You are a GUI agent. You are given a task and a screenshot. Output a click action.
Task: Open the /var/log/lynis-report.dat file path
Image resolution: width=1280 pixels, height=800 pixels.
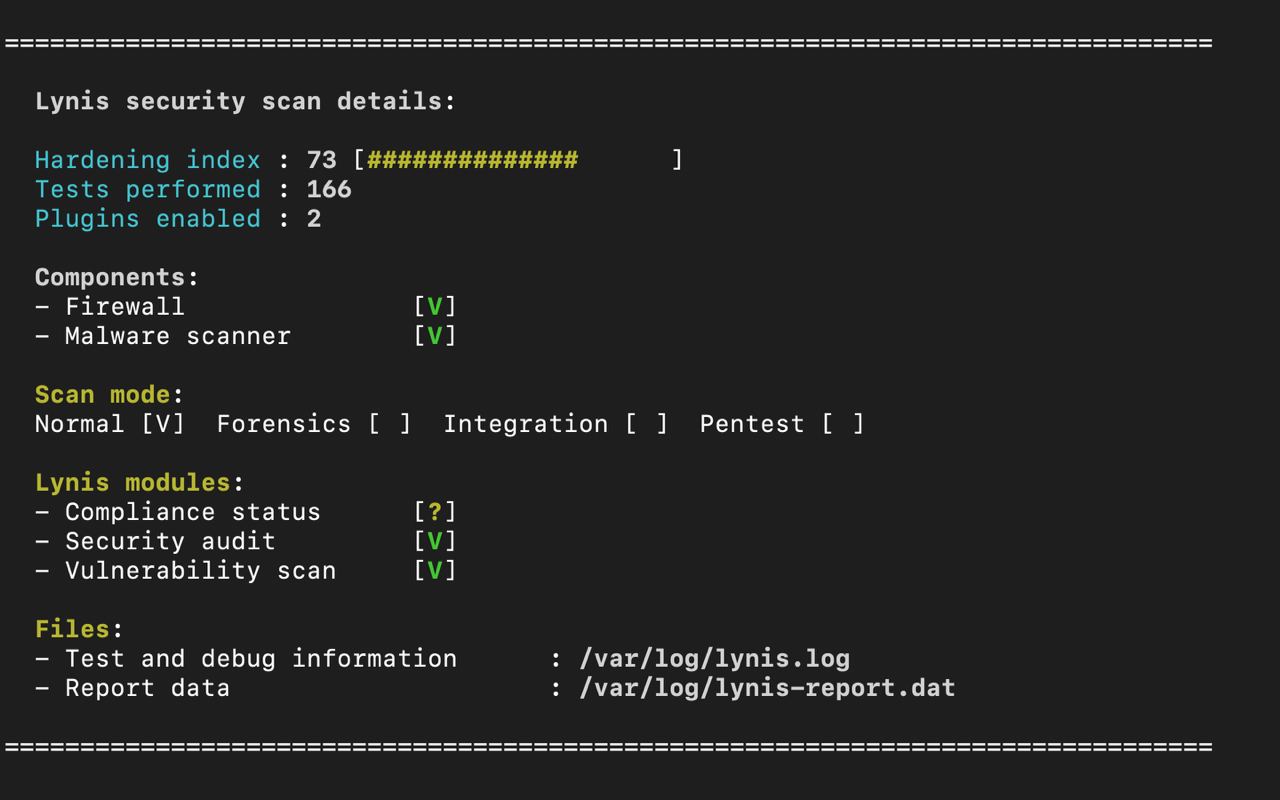(x=767, y=688)
